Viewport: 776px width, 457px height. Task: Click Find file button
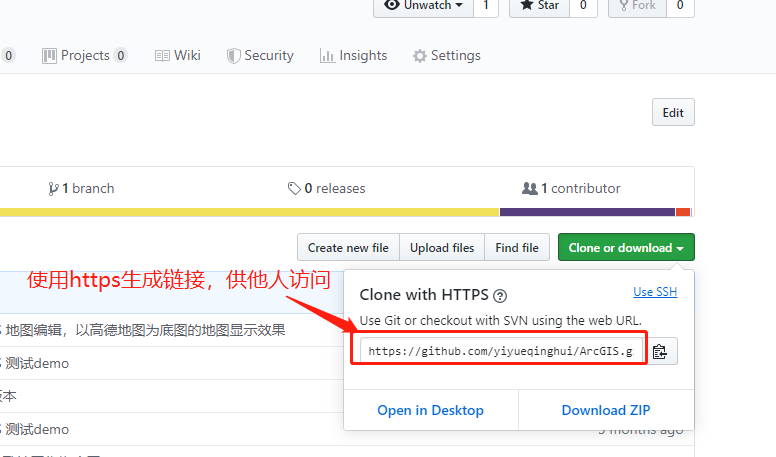coord(517,248)
